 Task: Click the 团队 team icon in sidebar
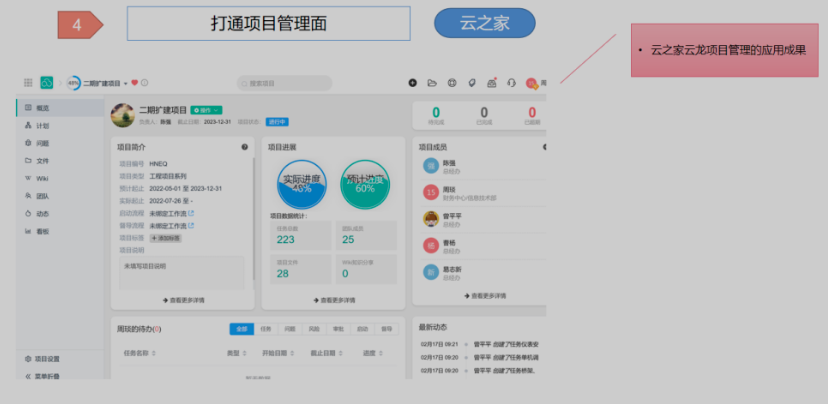(28, 196)
